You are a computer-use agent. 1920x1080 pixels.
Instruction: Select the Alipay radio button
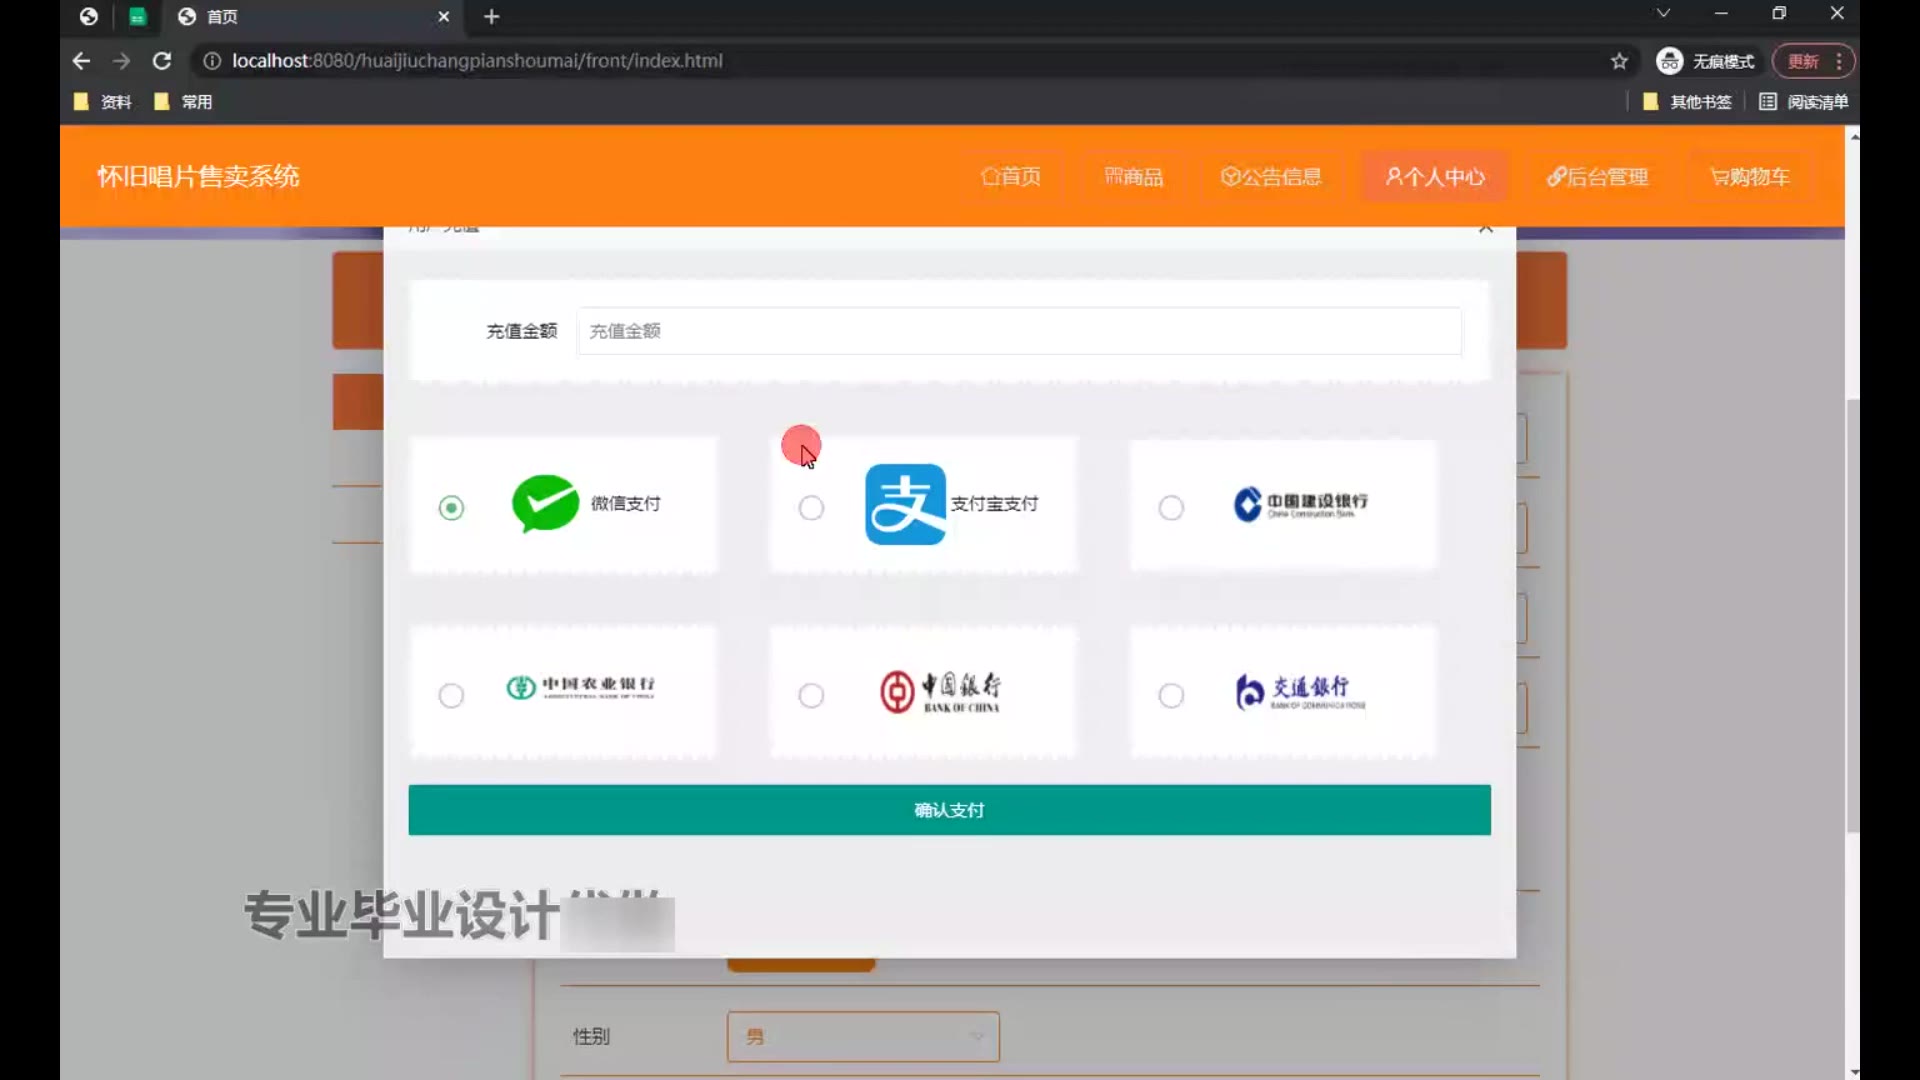coord(811,508)
